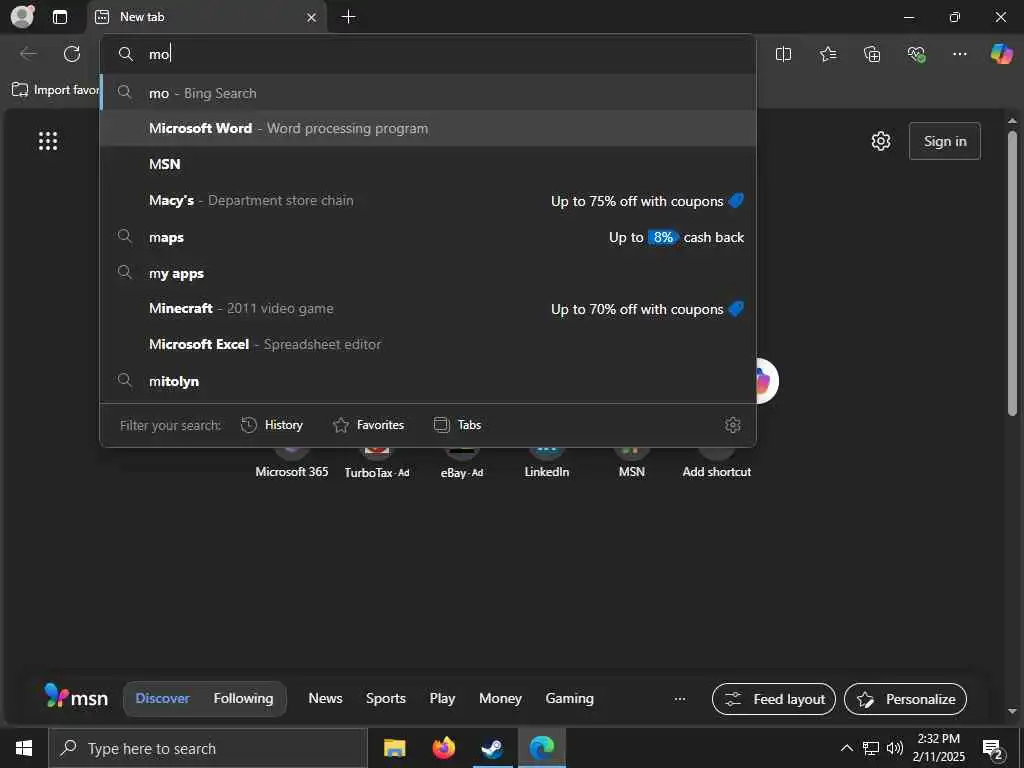Open the profile avatar icon
The image size is (1024, 768).
click(22, 17)
